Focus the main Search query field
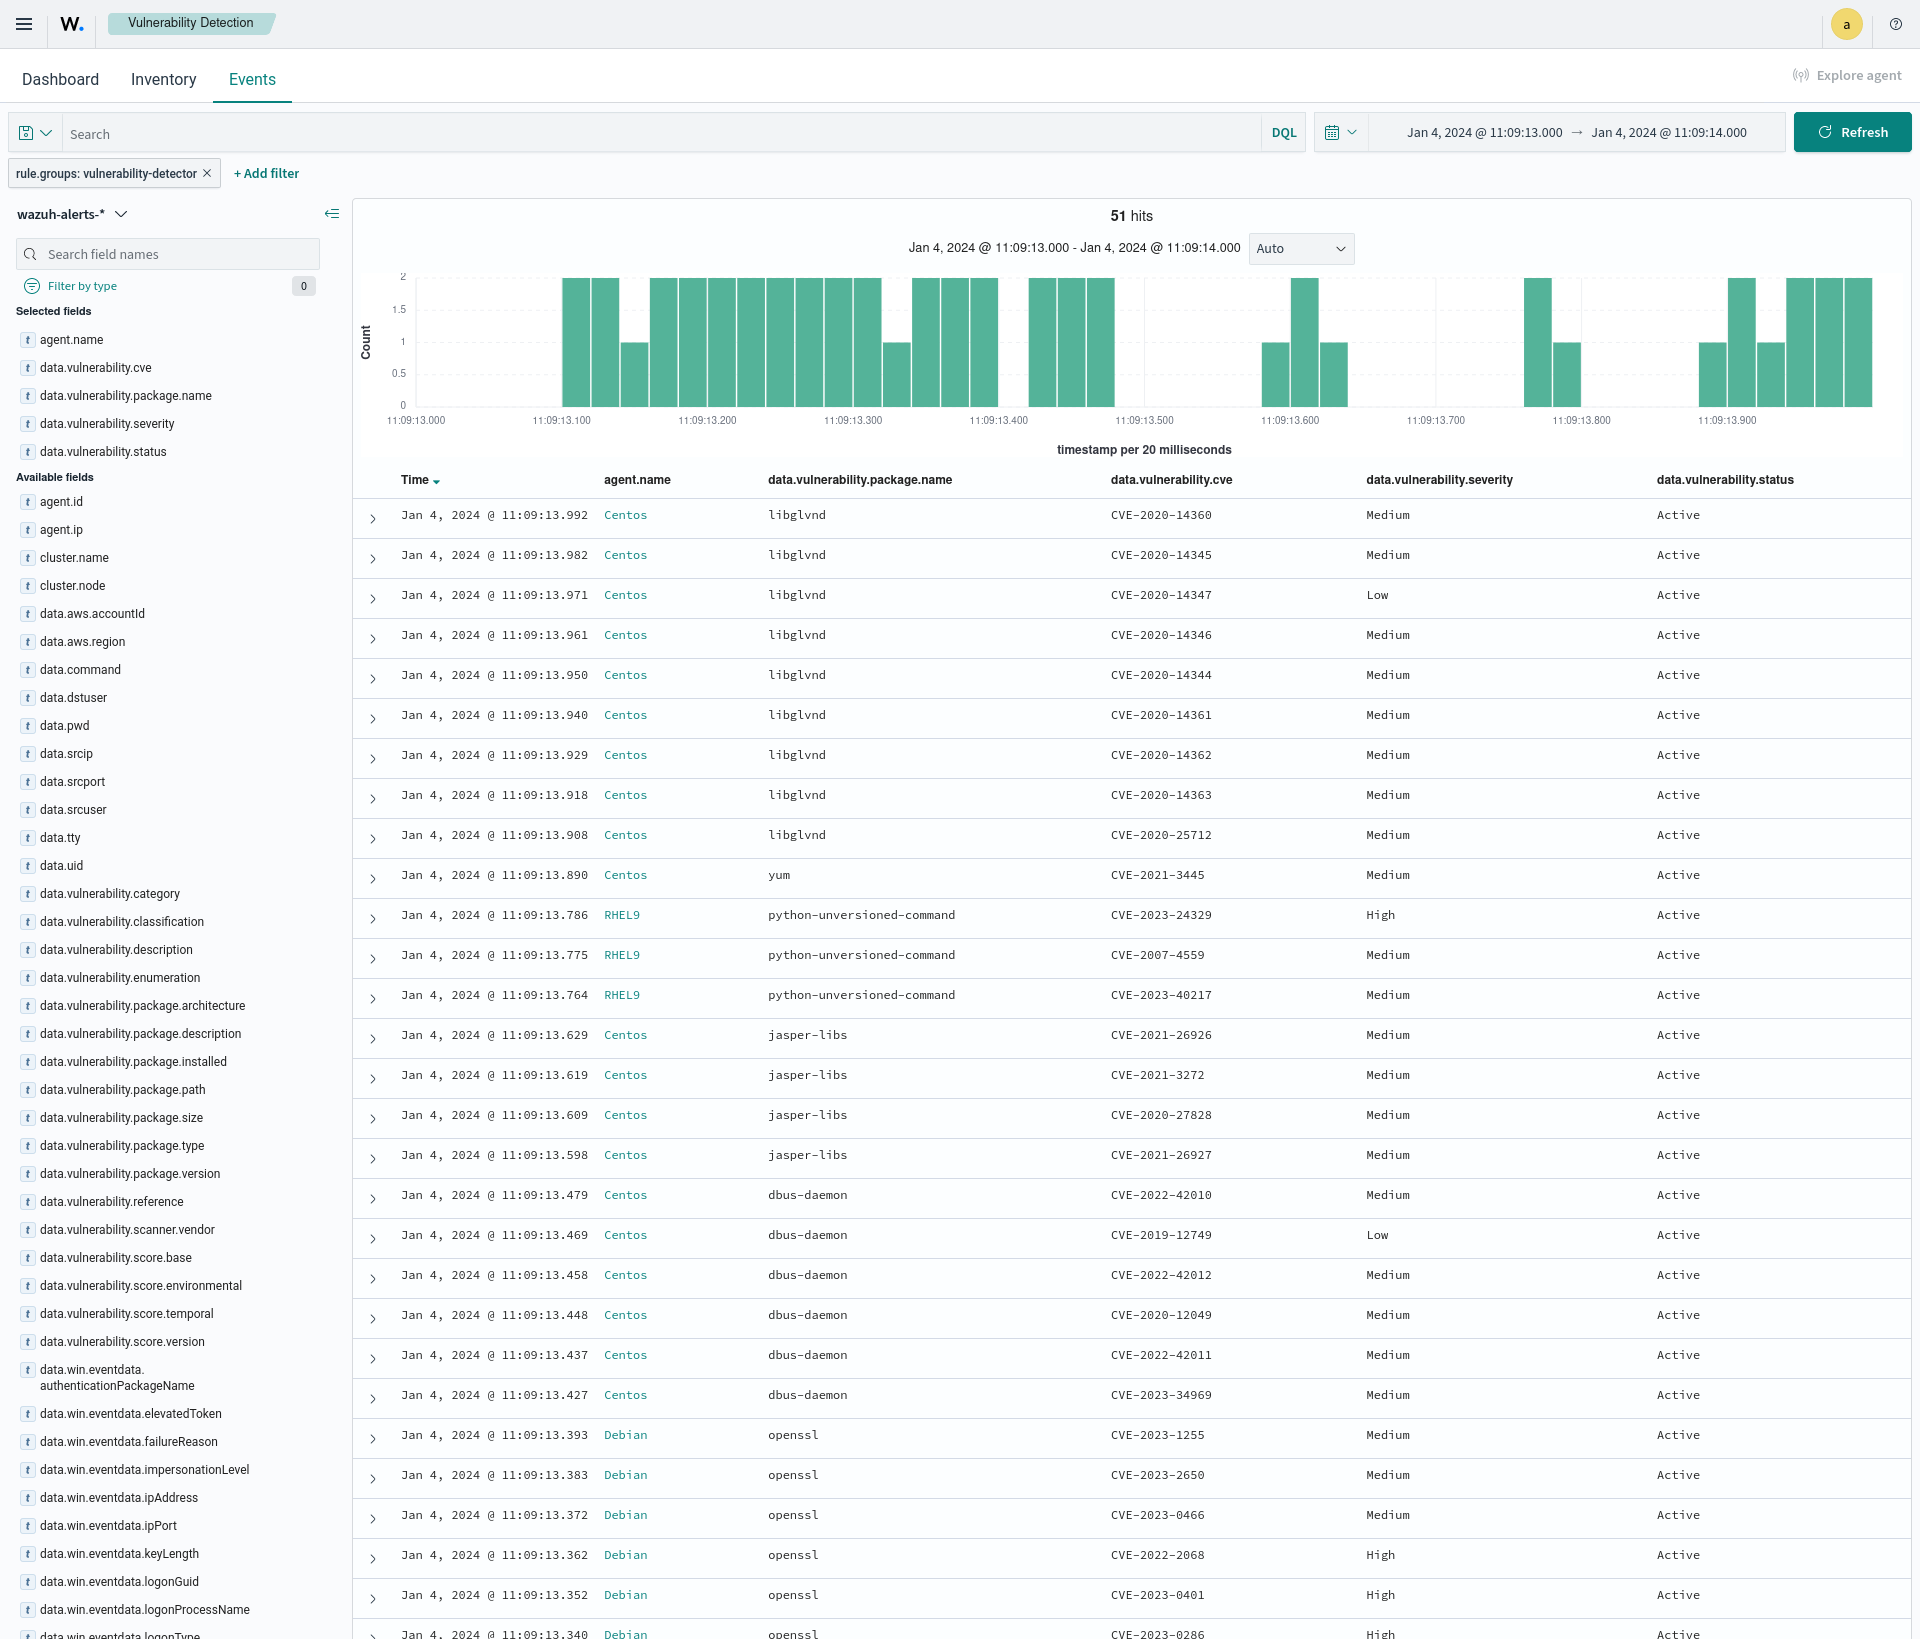This screenshot has width=1920, height=1639. (660, 133)
